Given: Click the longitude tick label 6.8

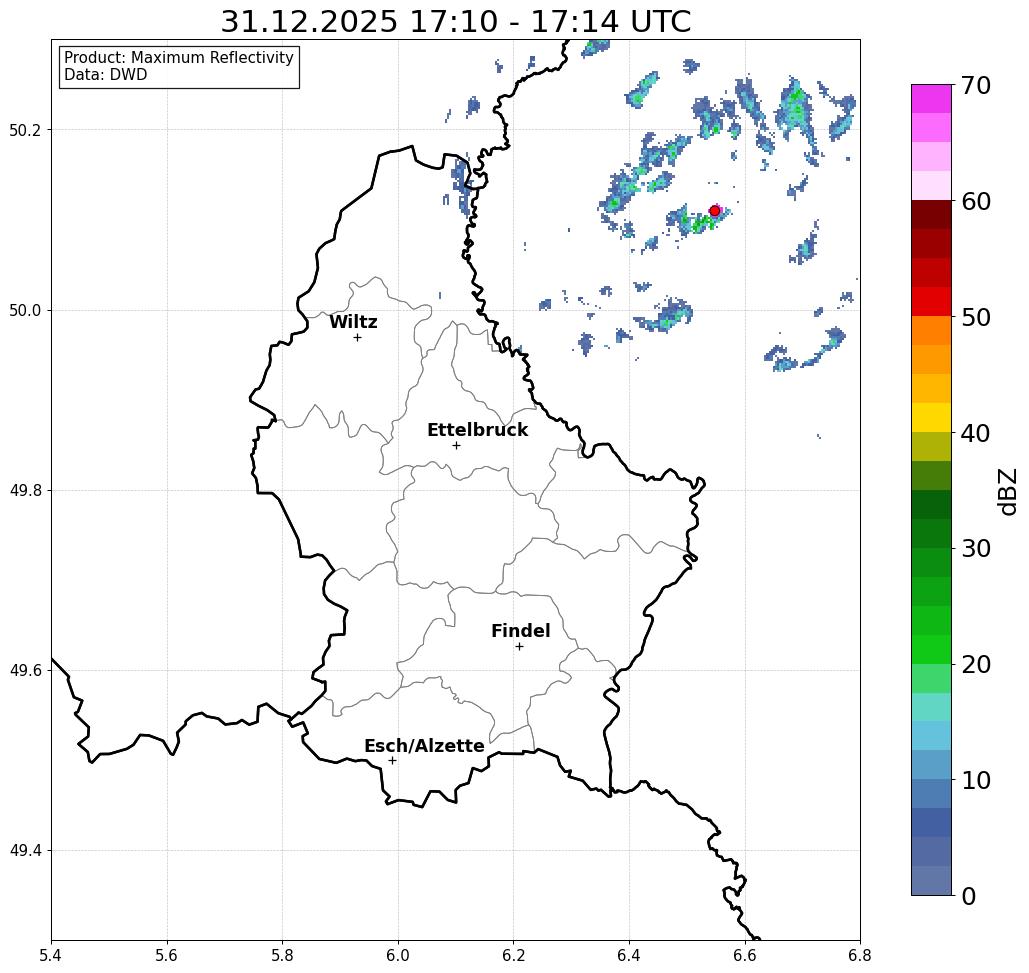Looking at the screenshot, I should [860, 955].
